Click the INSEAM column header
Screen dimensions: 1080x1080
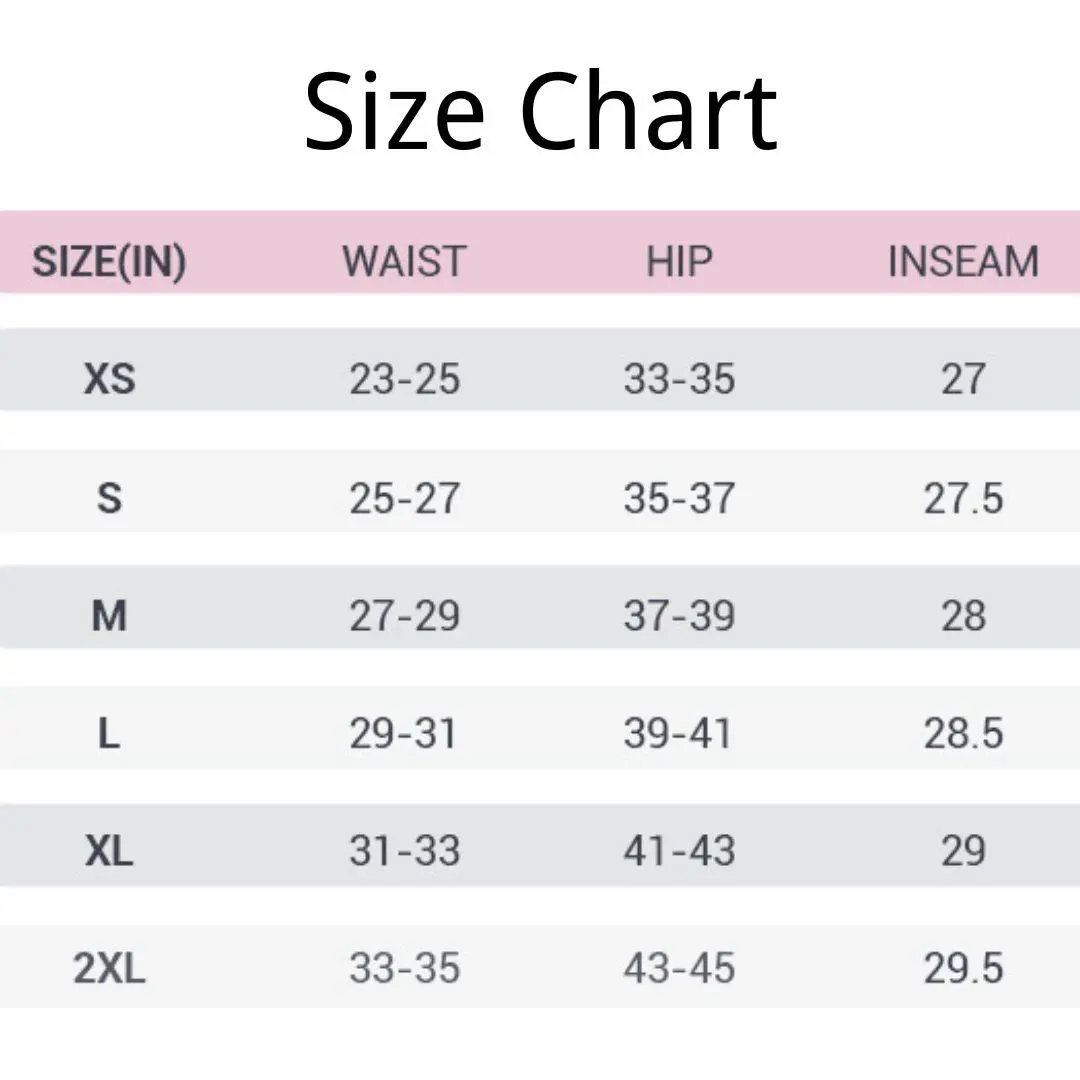tap(963, 262)
